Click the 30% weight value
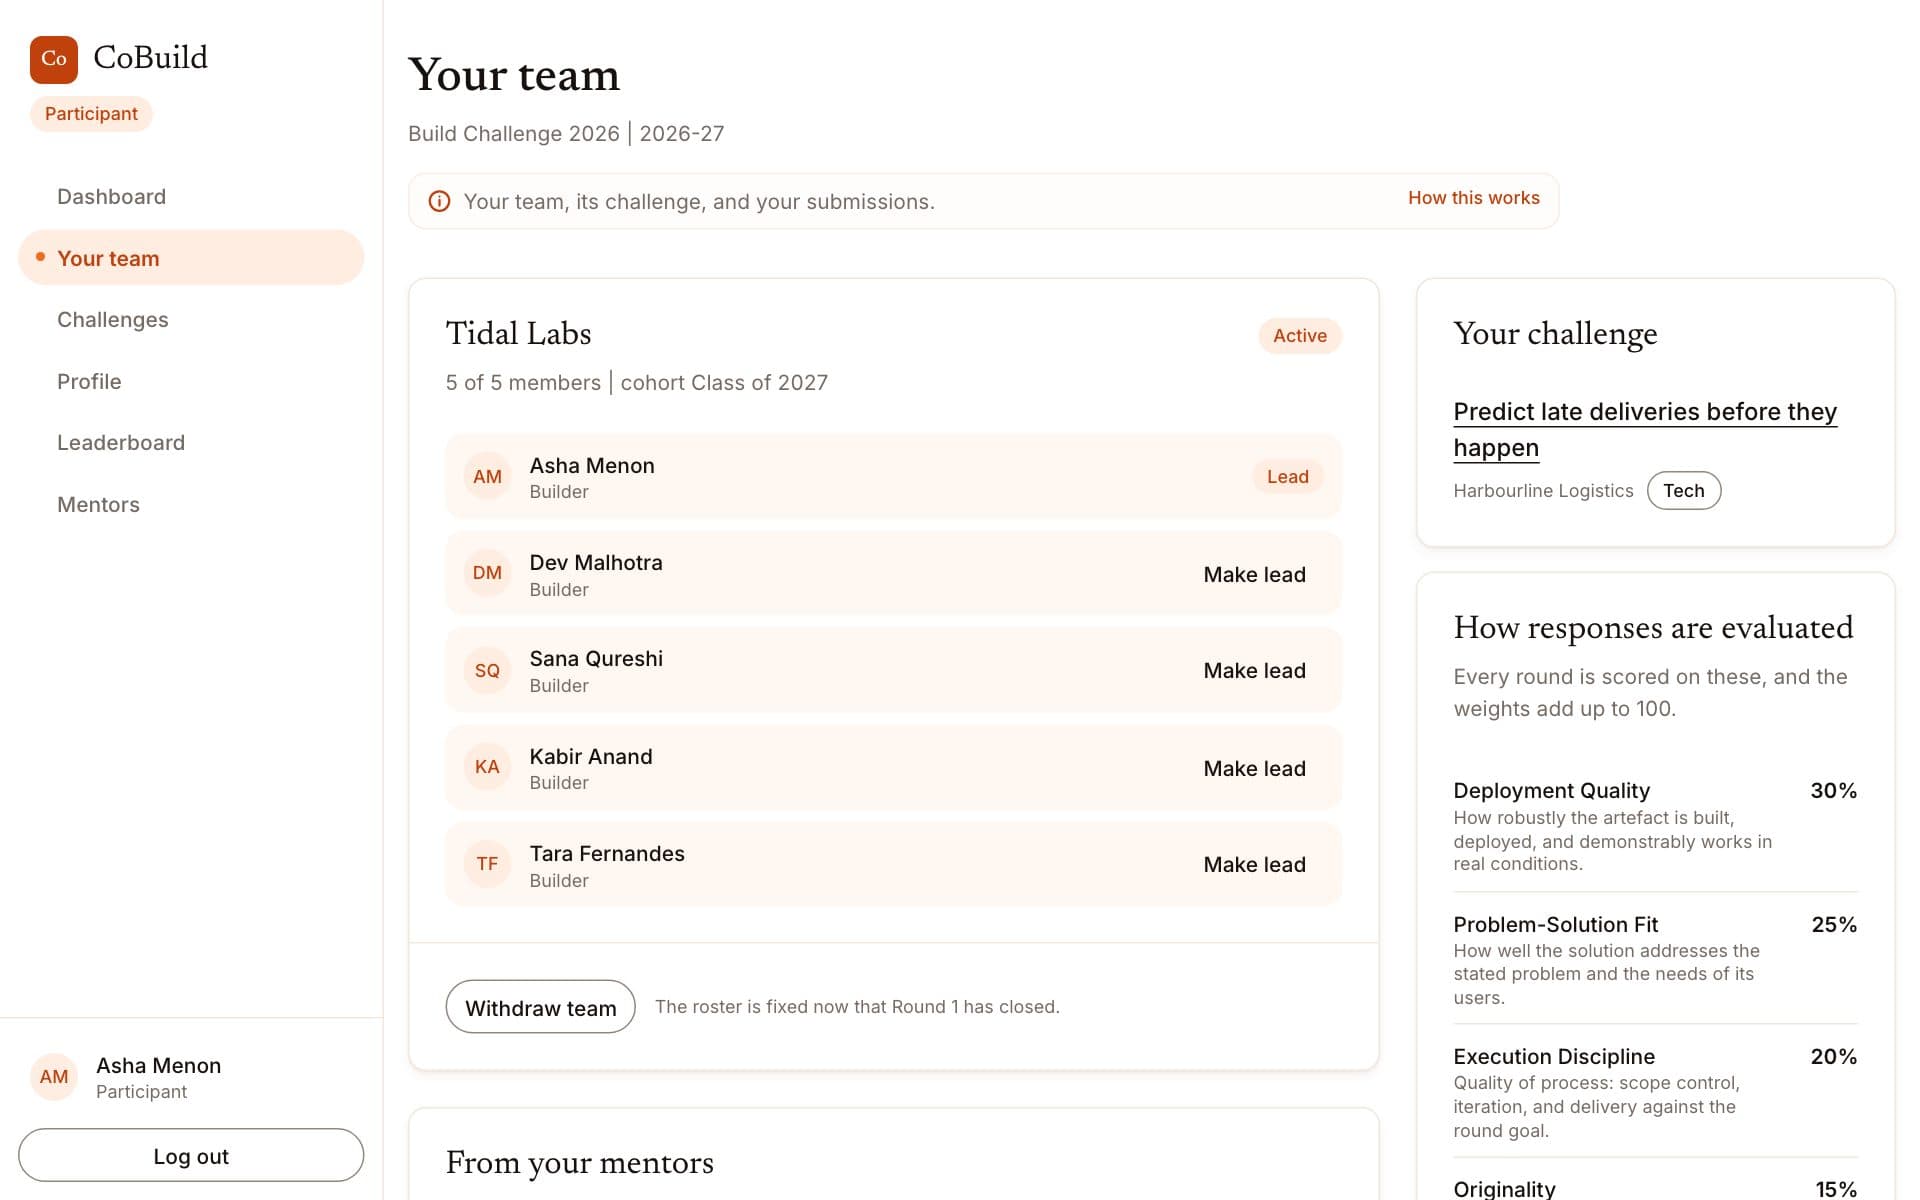This screenshot has width=1920, height=1200. [1833, 791]
